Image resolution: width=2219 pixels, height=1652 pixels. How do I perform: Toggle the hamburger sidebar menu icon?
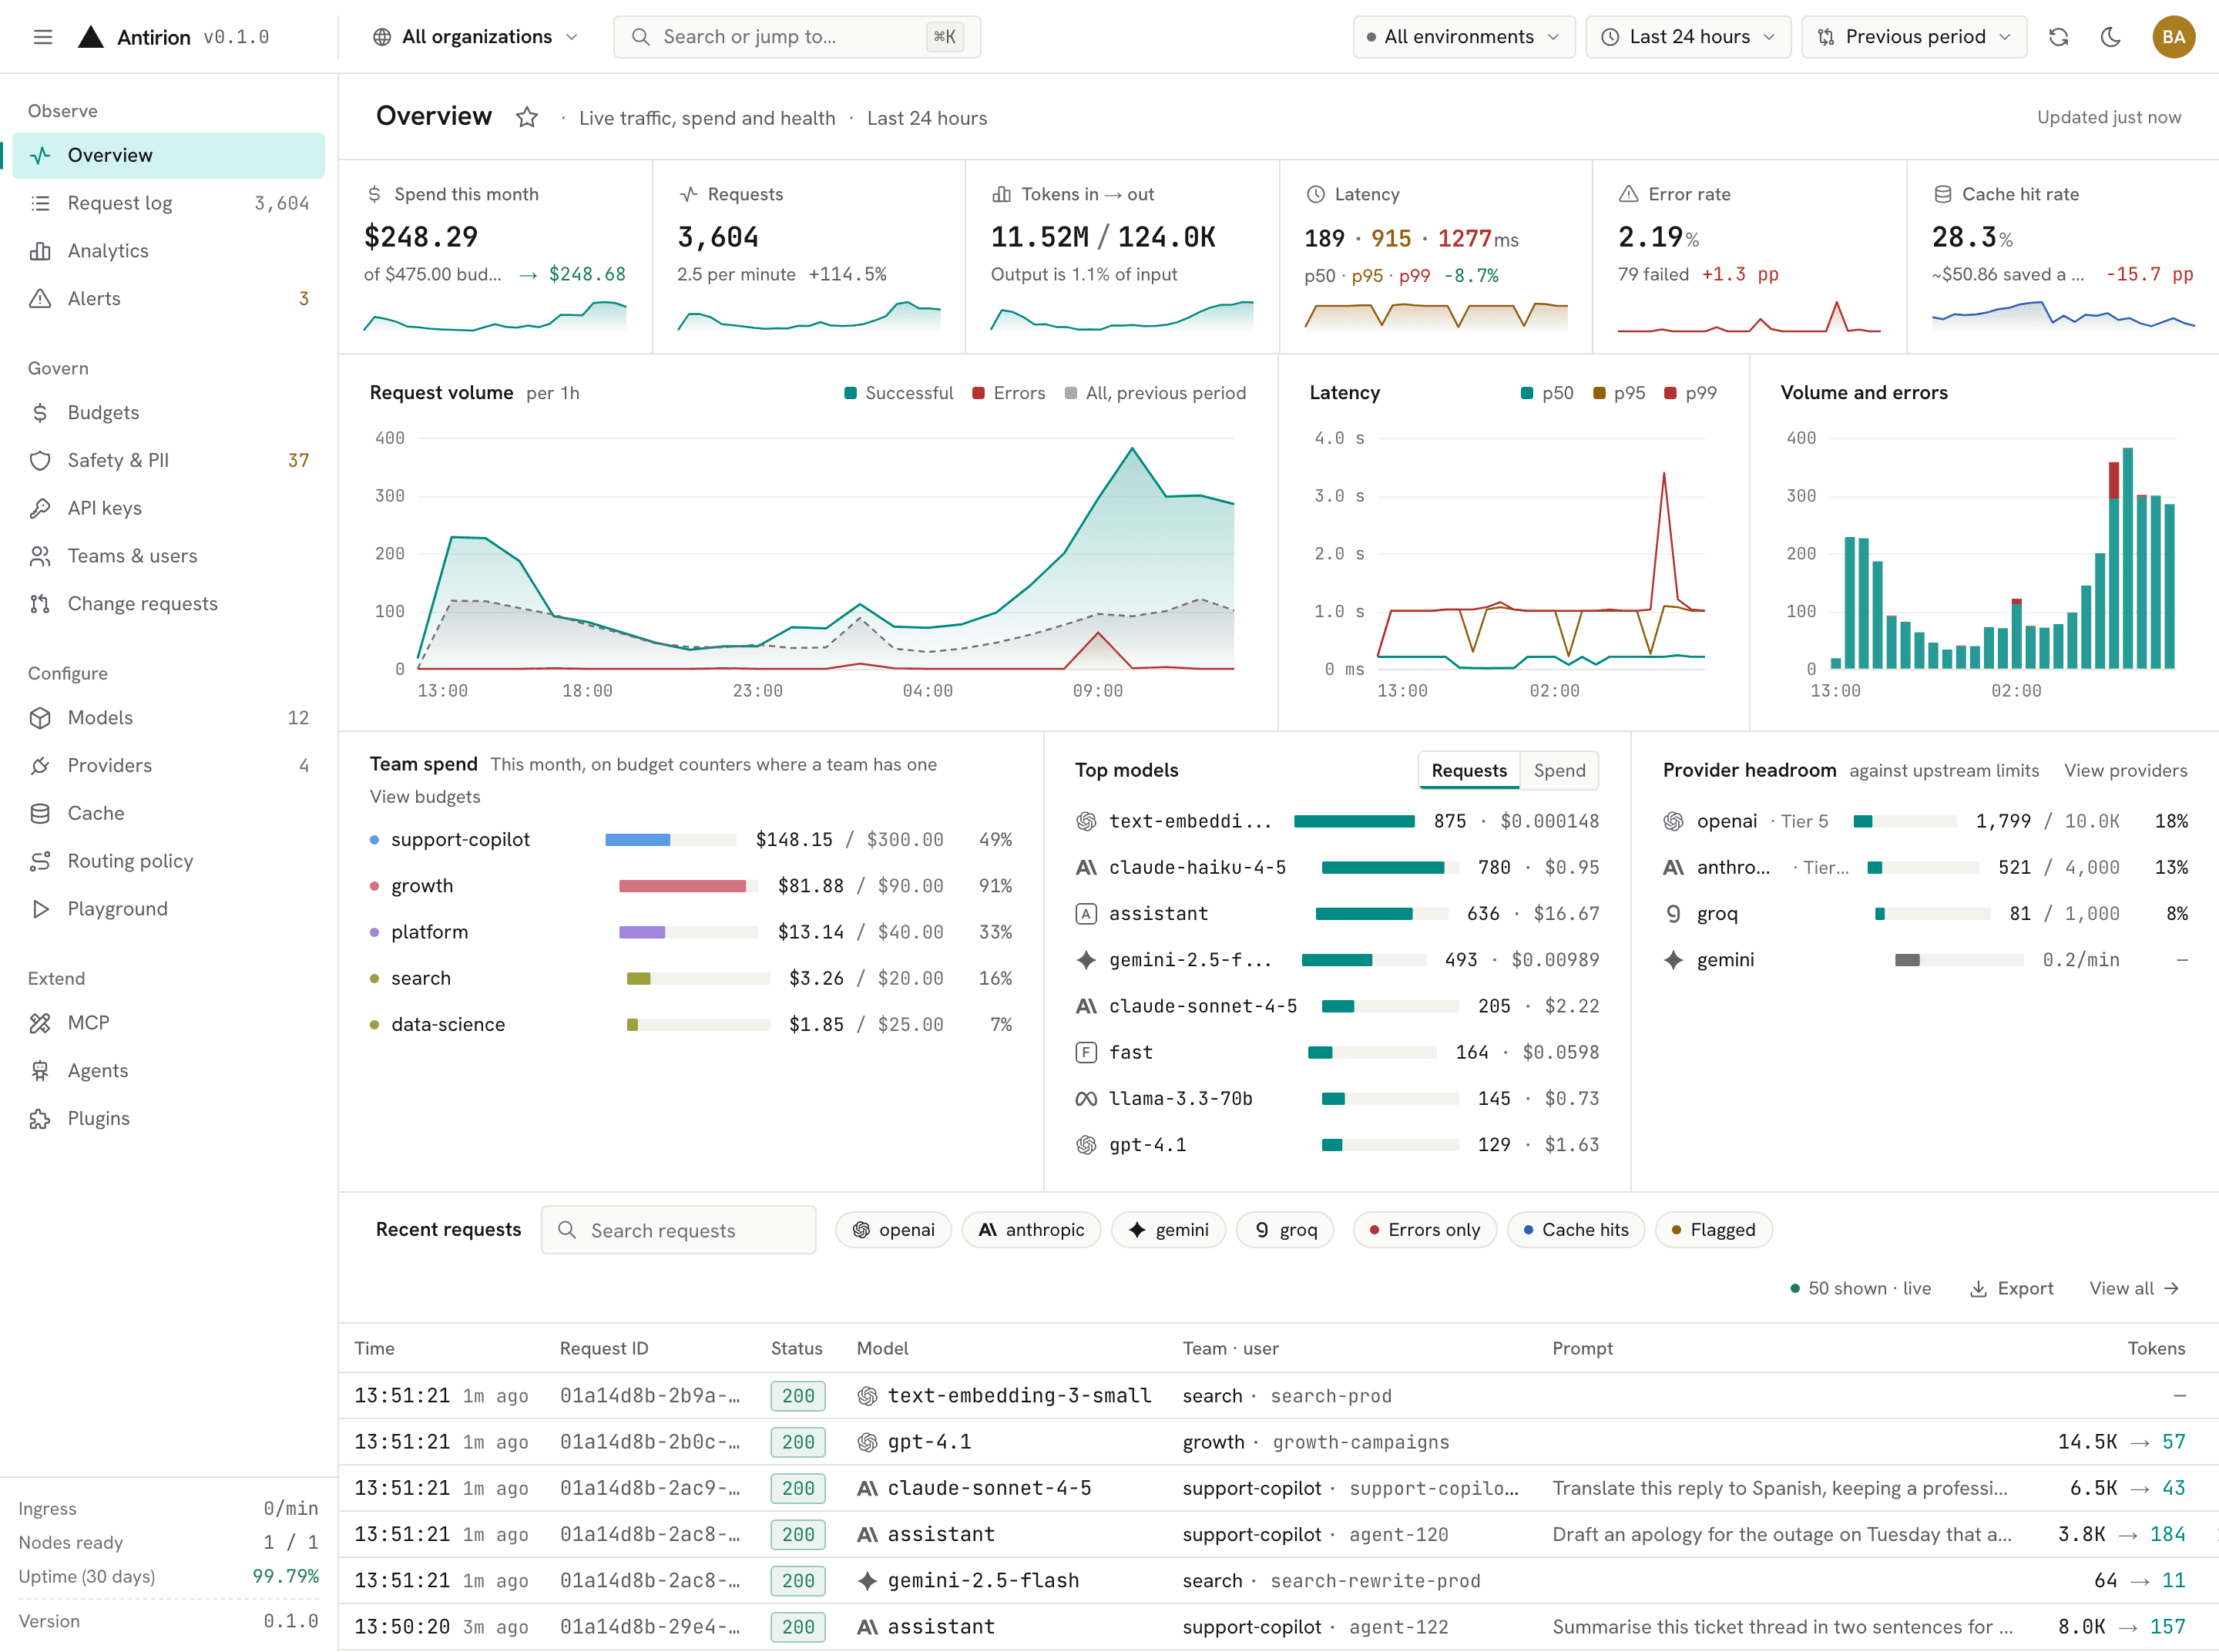[x=43, y=37]
